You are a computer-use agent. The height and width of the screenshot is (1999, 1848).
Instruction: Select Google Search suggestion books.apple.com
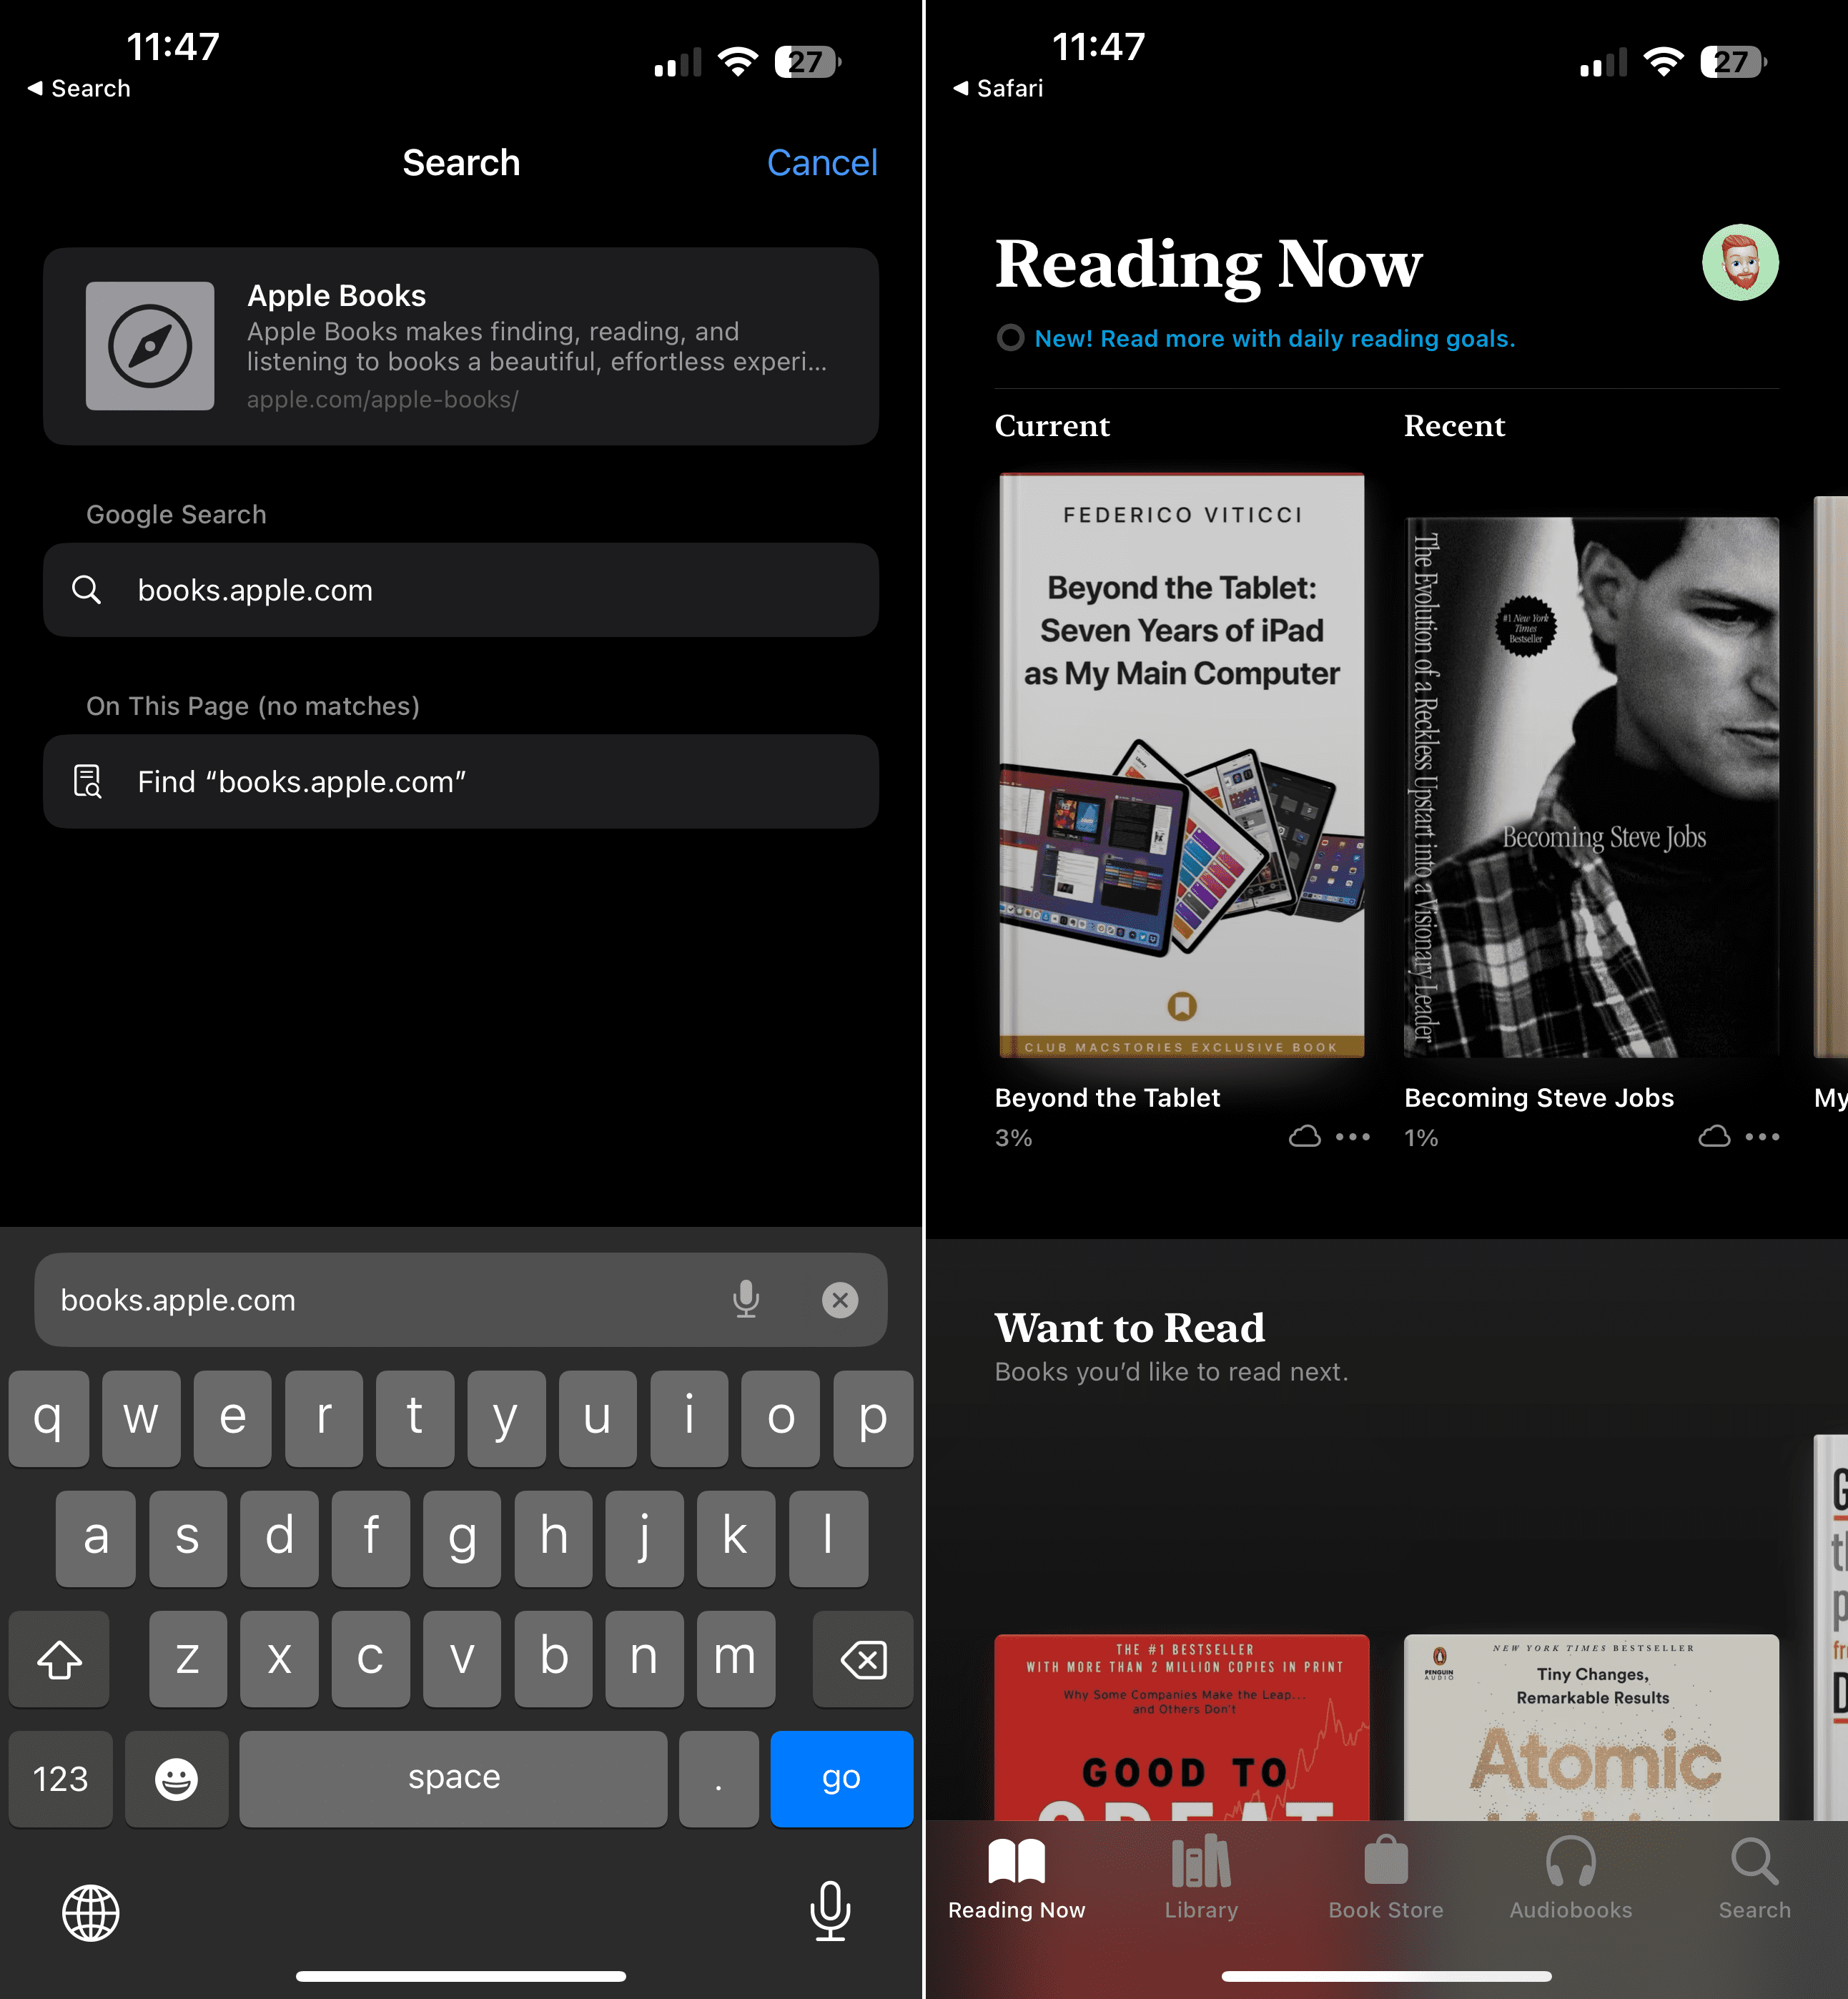[x=461, y=590]
